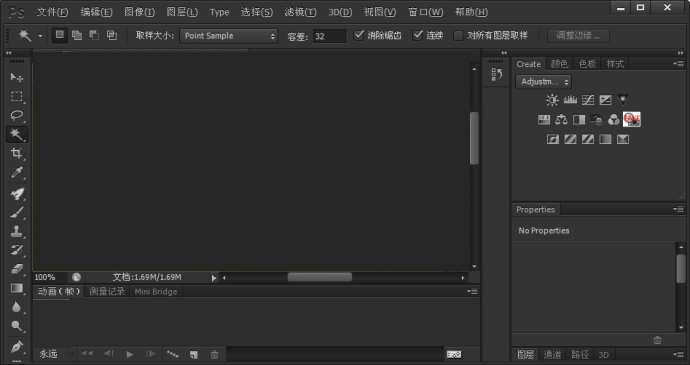
Task: Switch to the 测量记录 tab
Action: pos(107,291)
